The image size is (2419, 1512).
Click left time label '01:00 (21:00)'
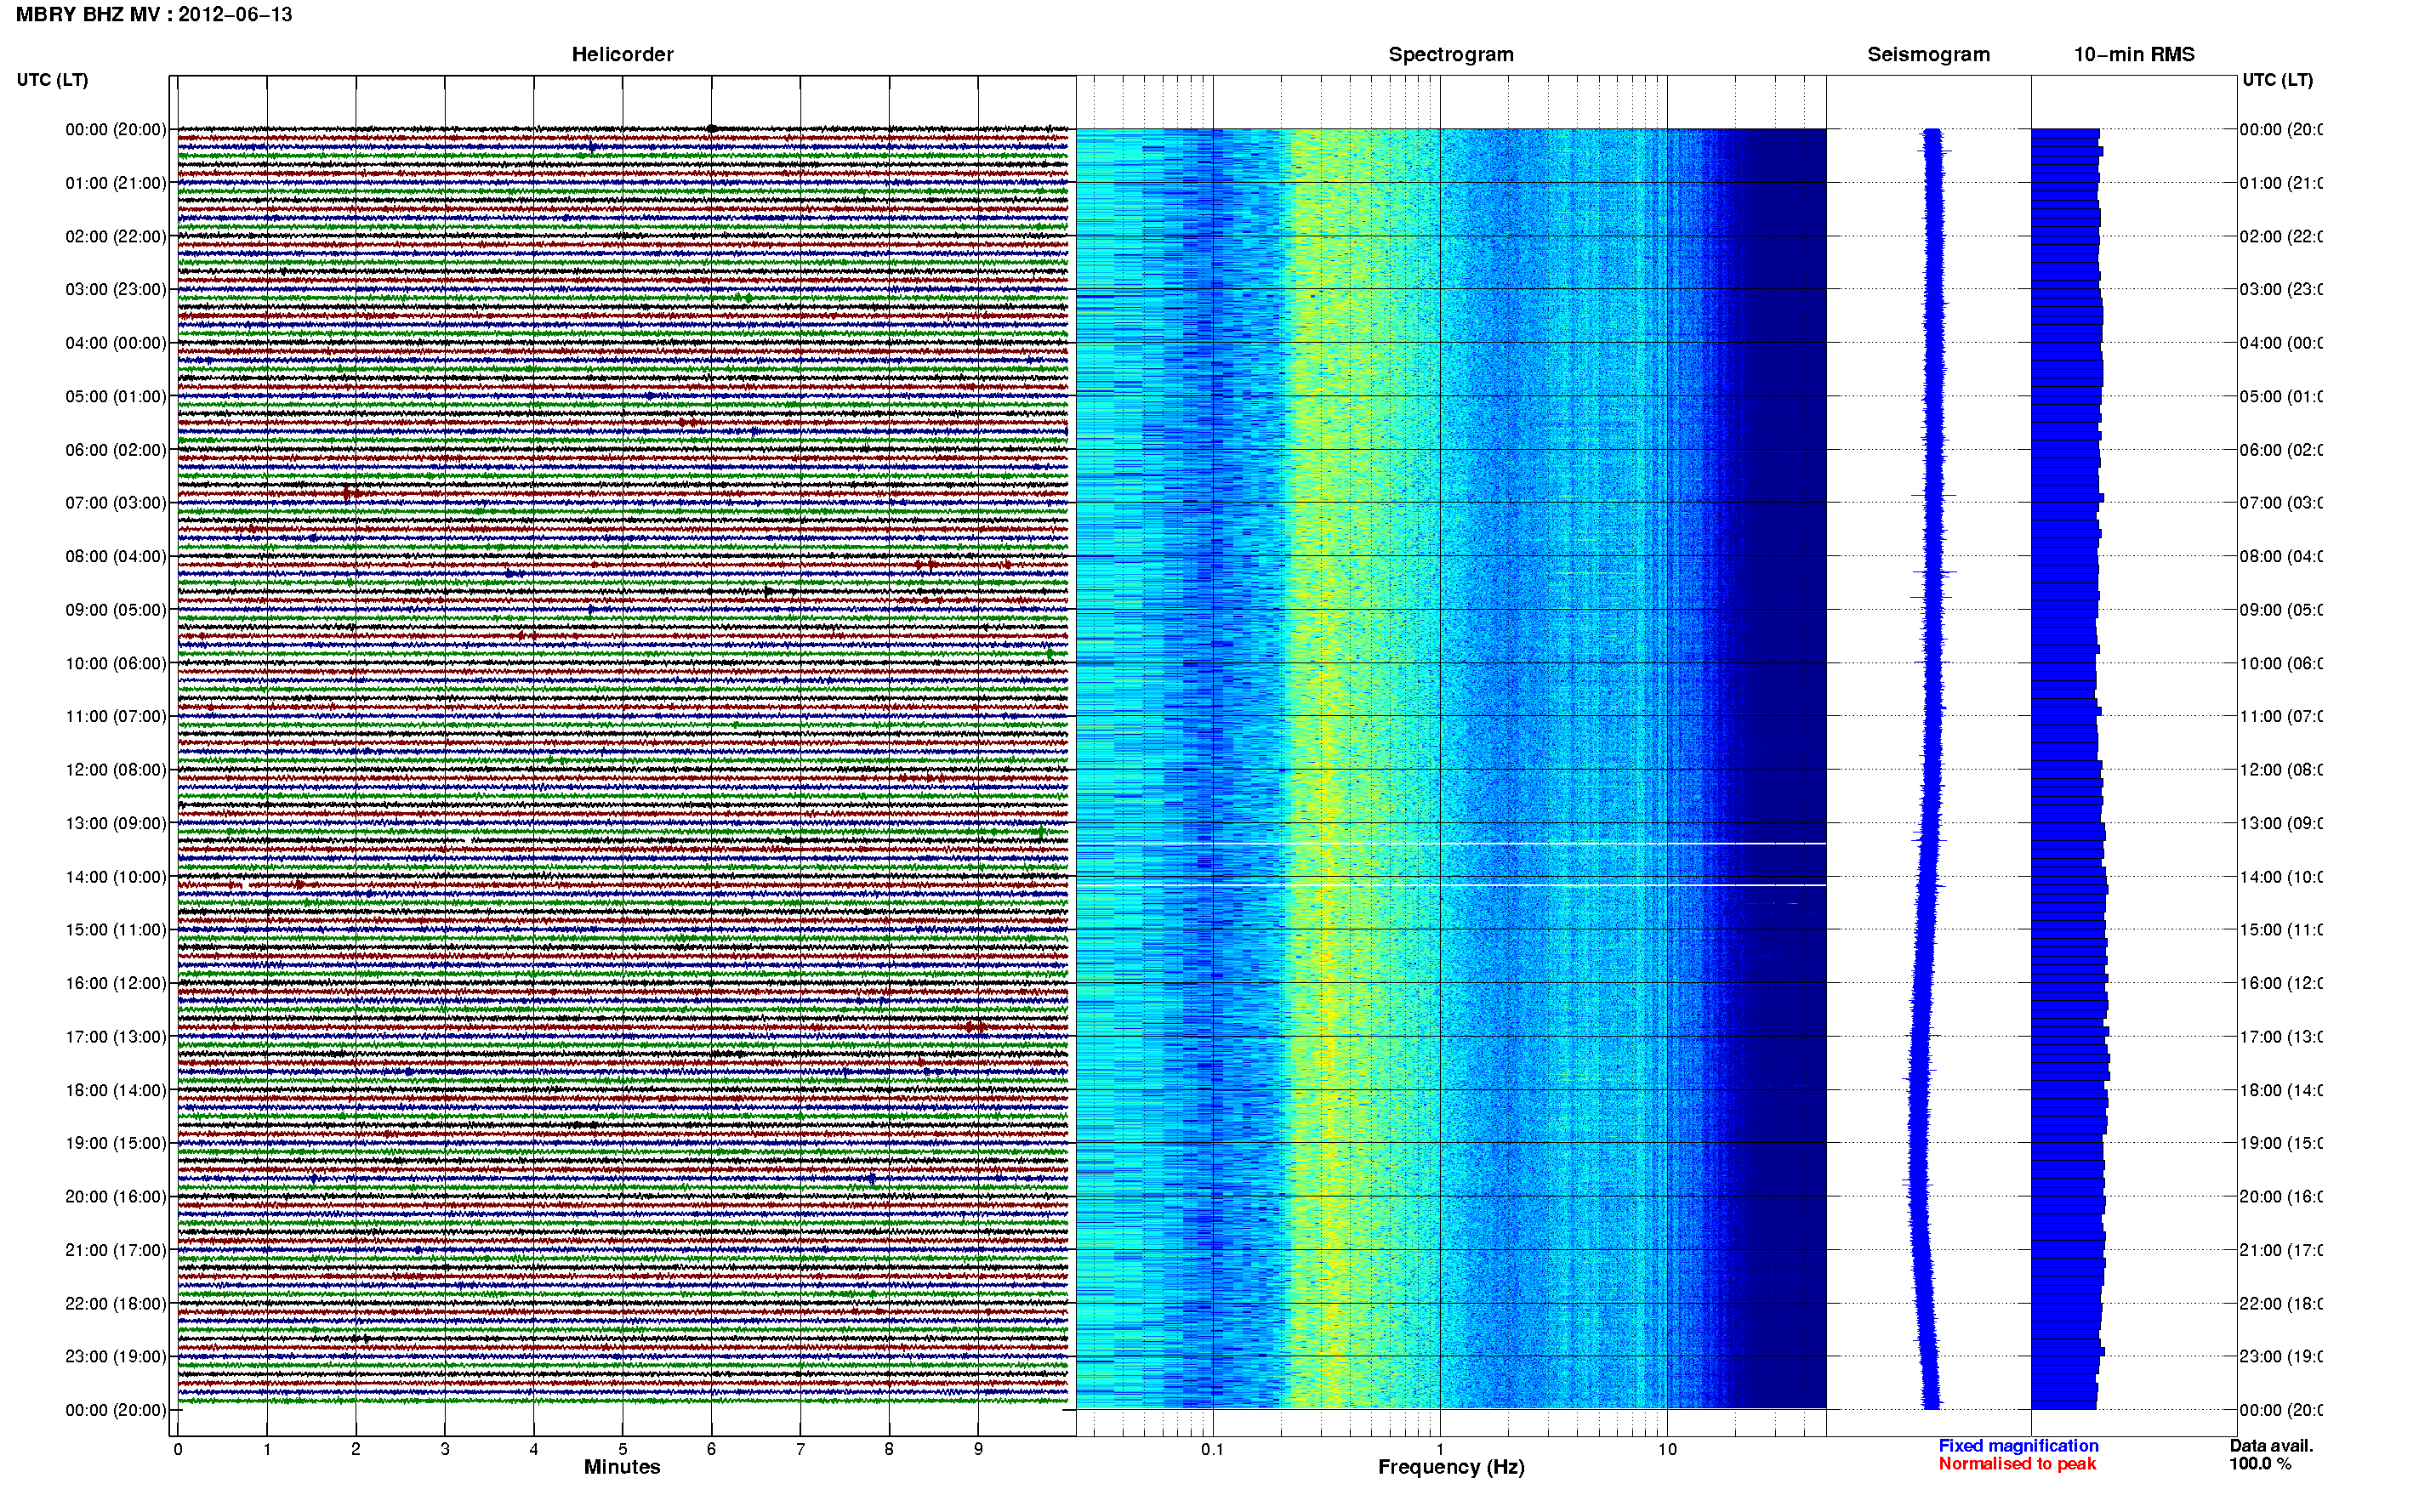[x=116, y=183]
